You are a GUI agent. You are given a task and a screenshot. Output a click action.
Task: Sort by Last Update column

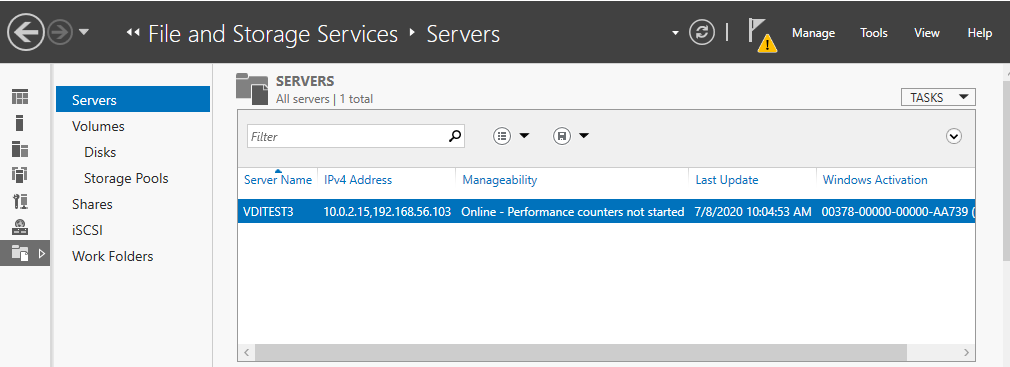727,180
